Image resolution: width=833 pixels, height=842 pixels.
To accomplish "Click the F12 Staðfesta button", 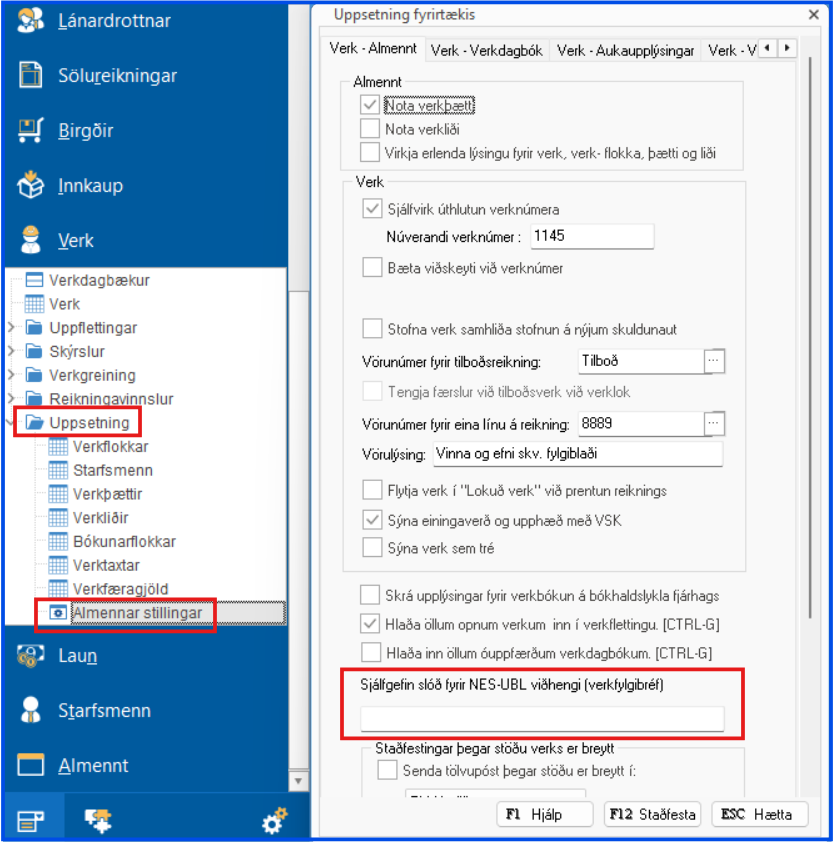I will pyautogui.click(x=652, y=814).
